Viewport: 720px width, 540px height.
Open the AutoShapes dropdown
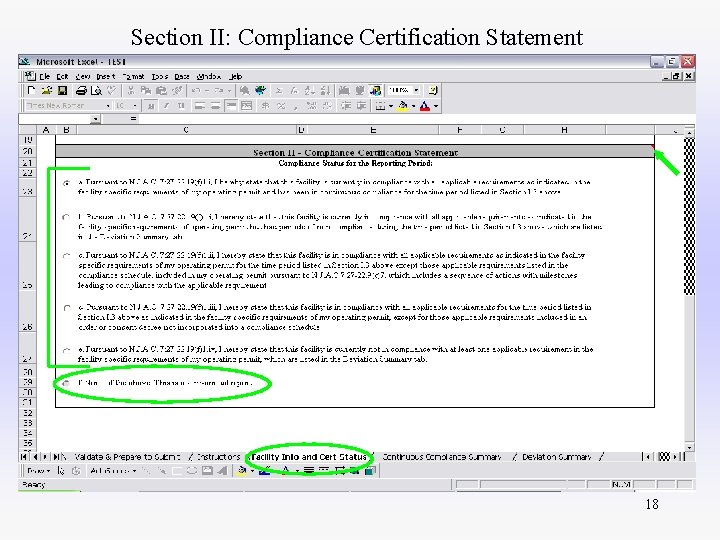click(x=113, y=471)
